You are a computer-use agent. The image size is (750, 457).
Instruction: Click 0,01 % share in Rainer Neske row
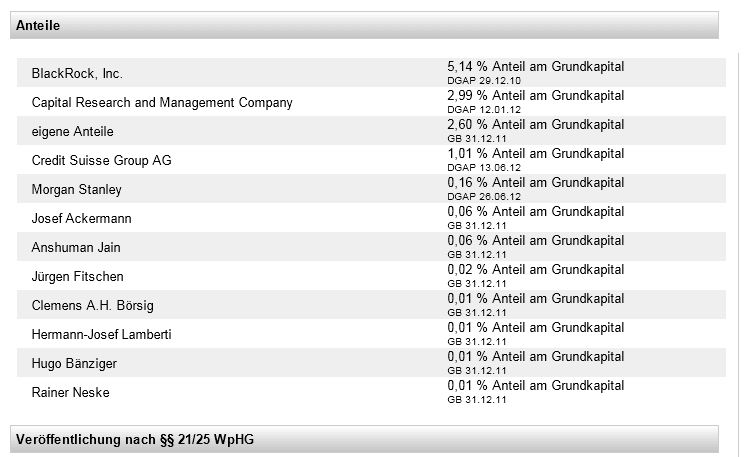[536, 386]
